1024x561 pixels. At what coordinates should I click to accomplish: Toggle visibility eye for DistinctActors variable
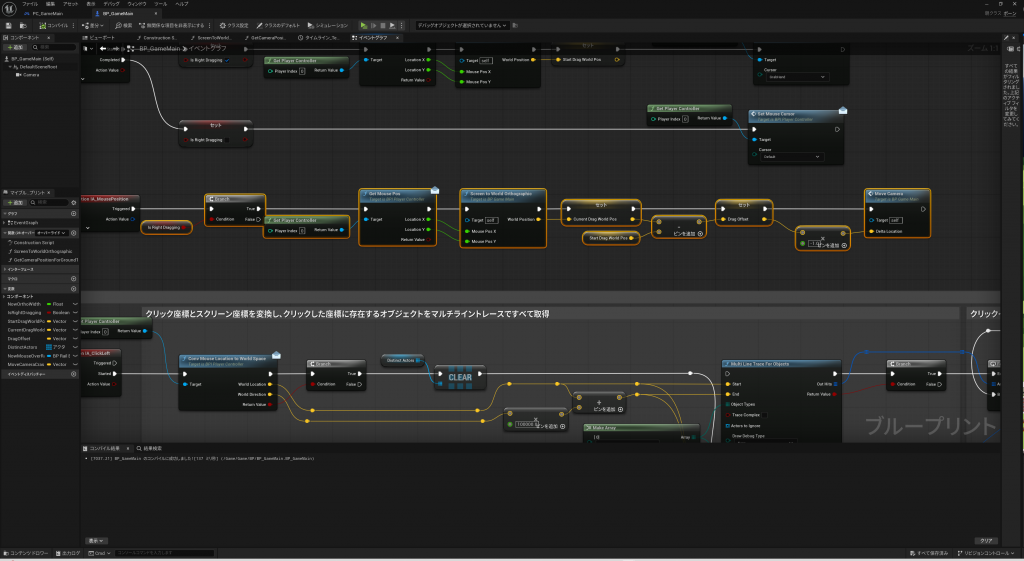[x=75, y=347]
